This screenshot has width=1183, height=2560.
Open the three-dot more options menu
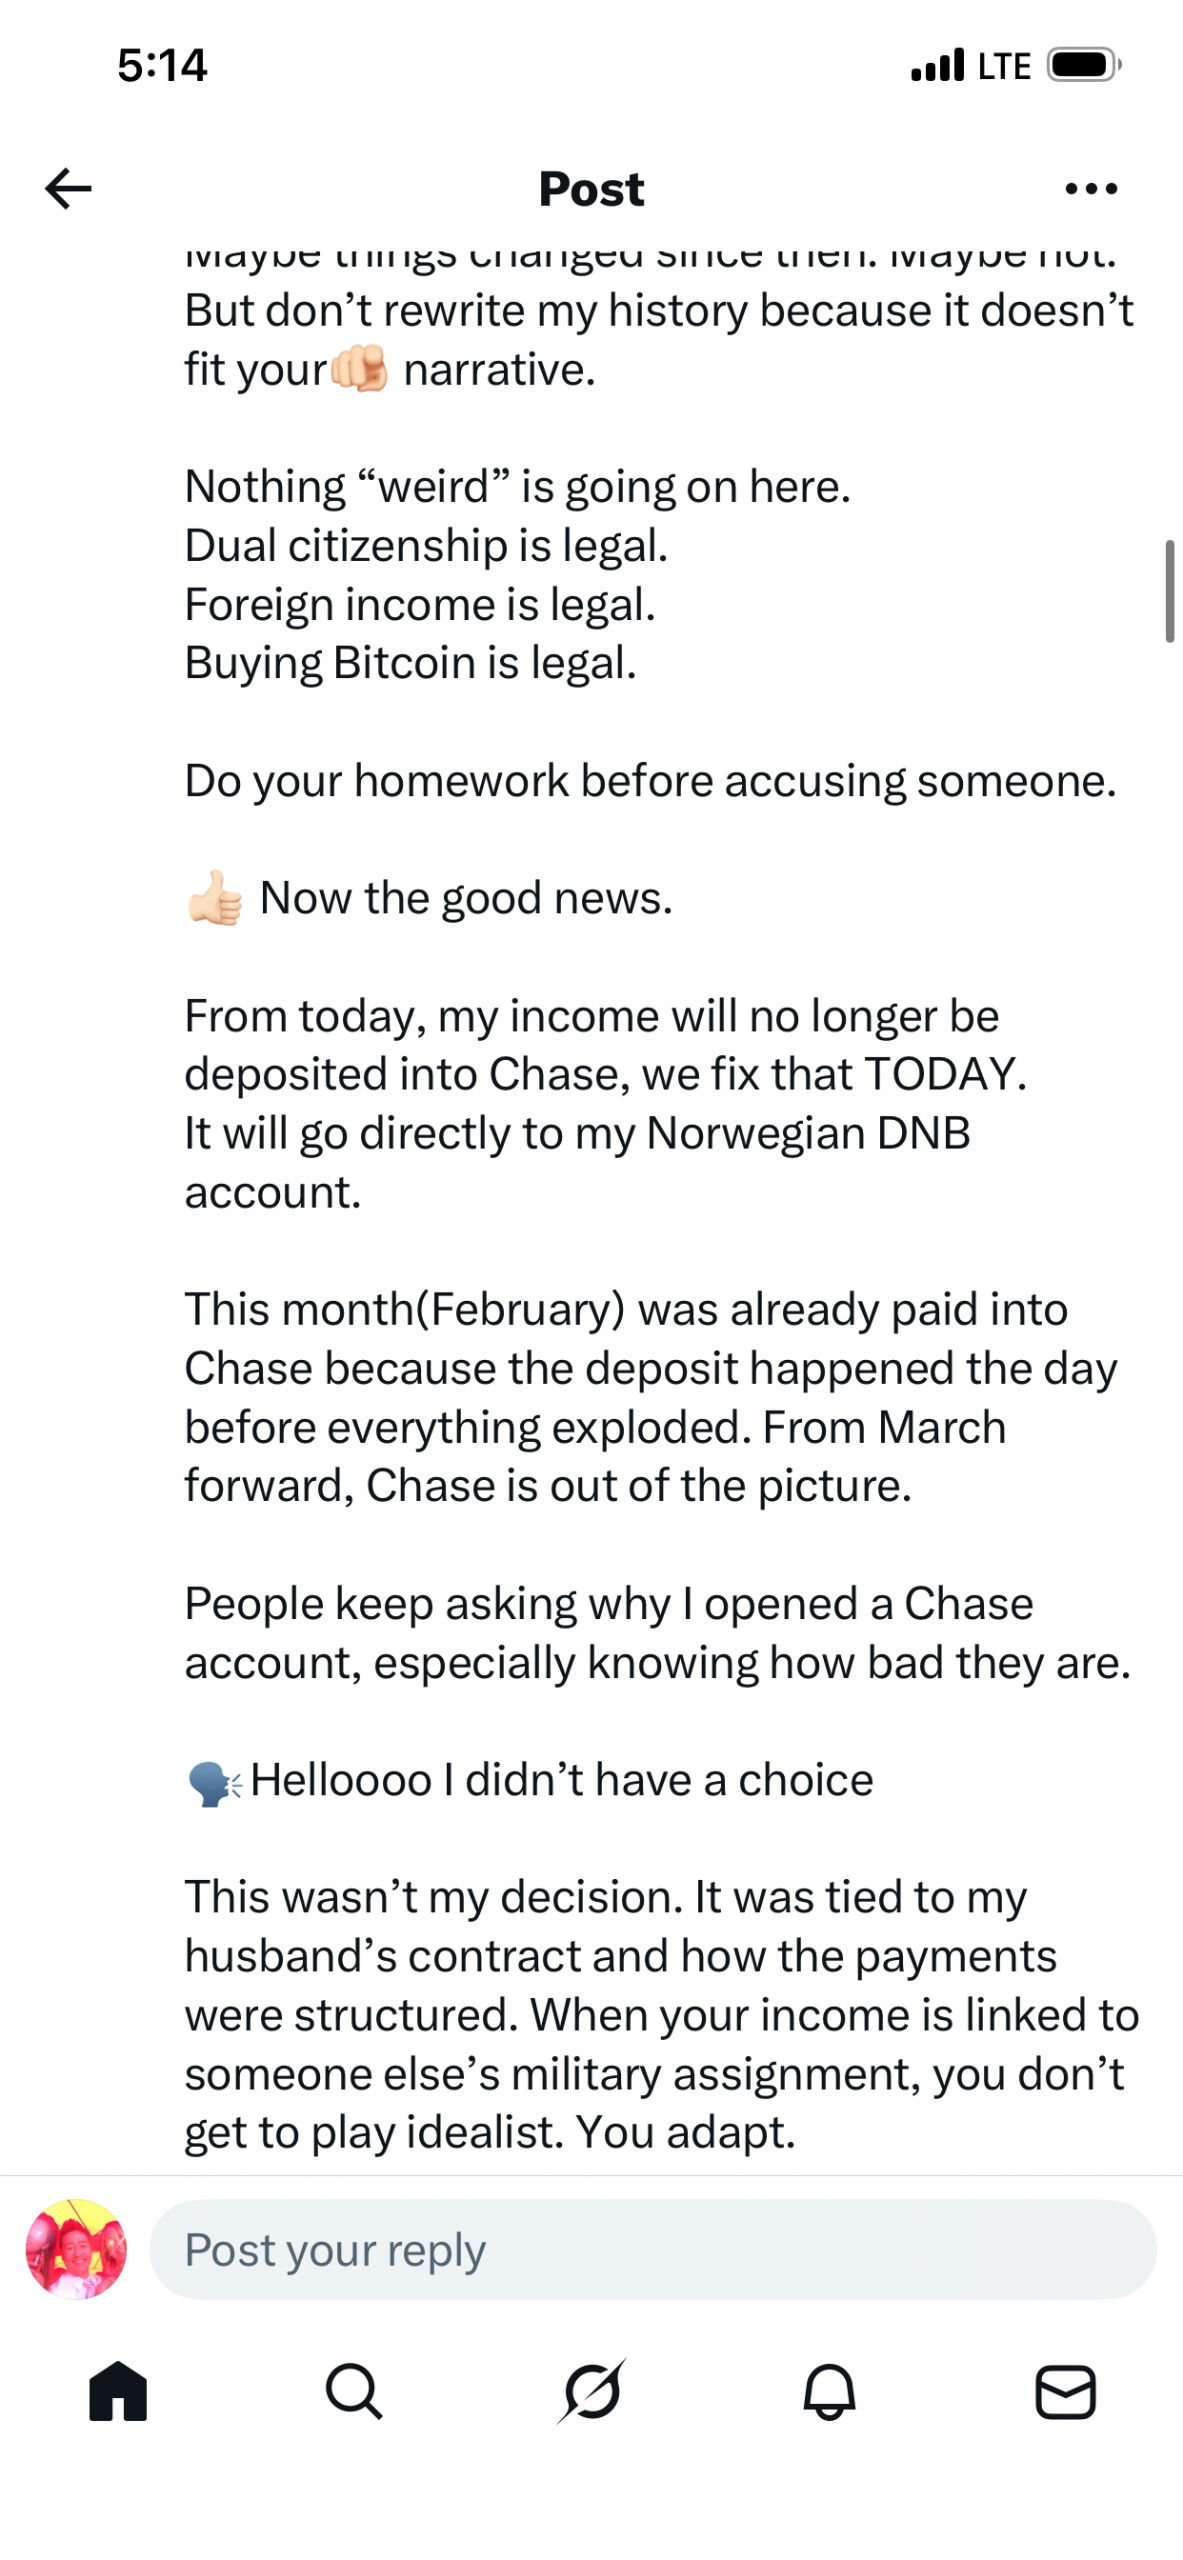pos(1091,188)
